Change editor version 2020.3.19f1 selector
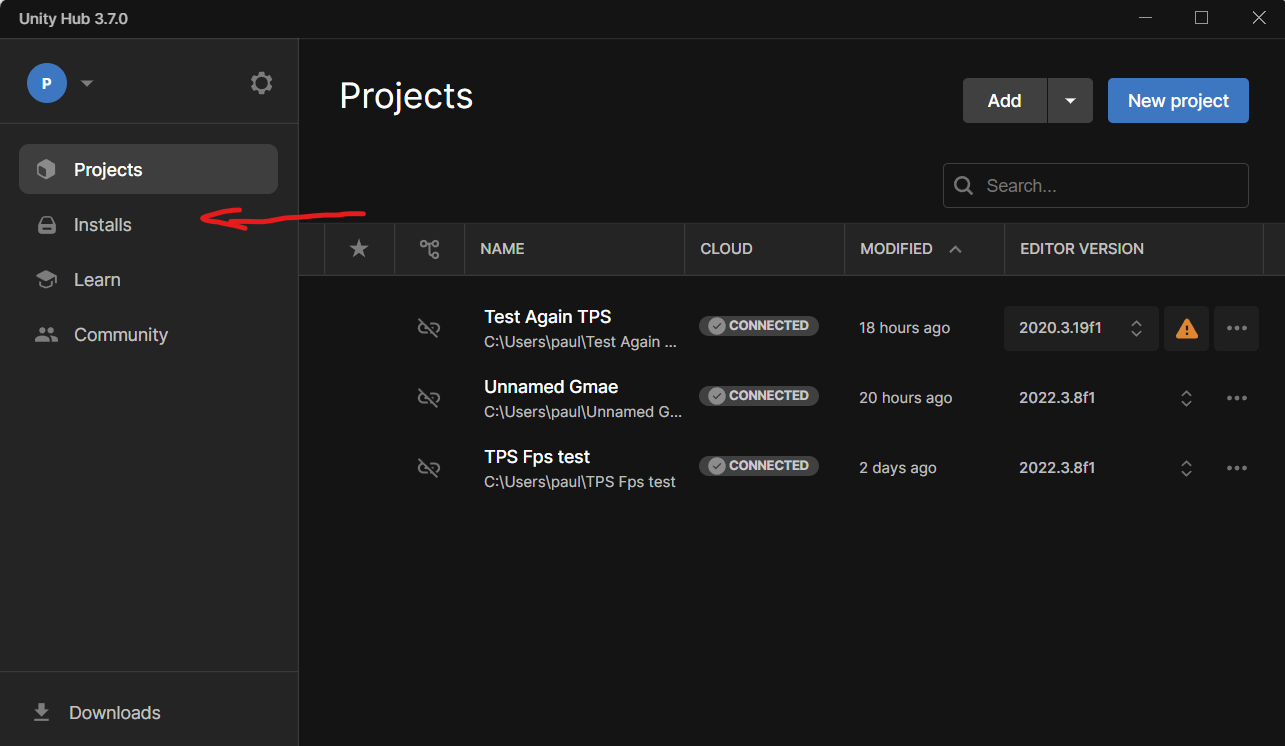Viewport: 1285px width, 746px height. (1081, 328)
